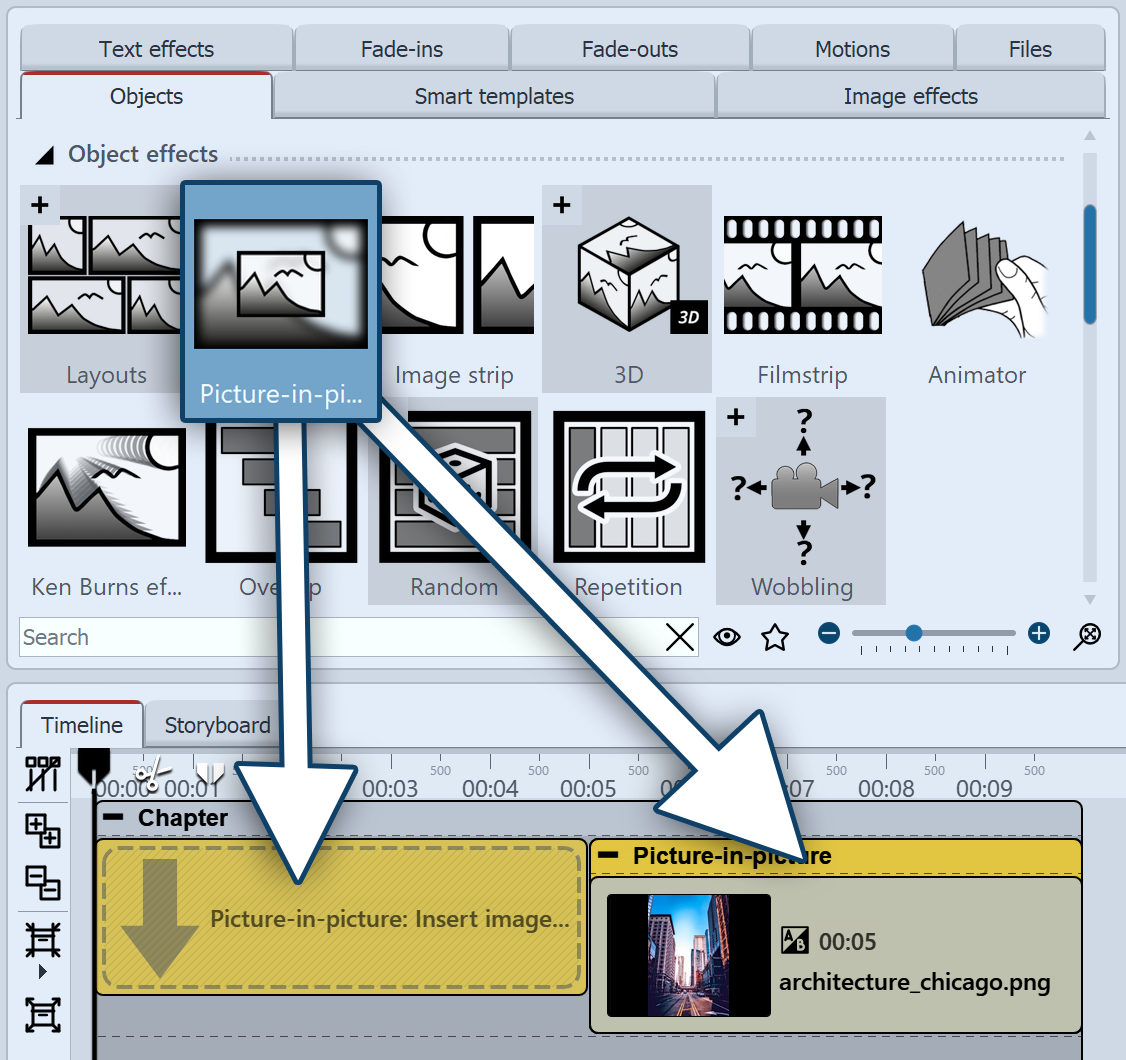Open the Storyboard tab
Screen dimensions: 1126x1060
(217, 725)
